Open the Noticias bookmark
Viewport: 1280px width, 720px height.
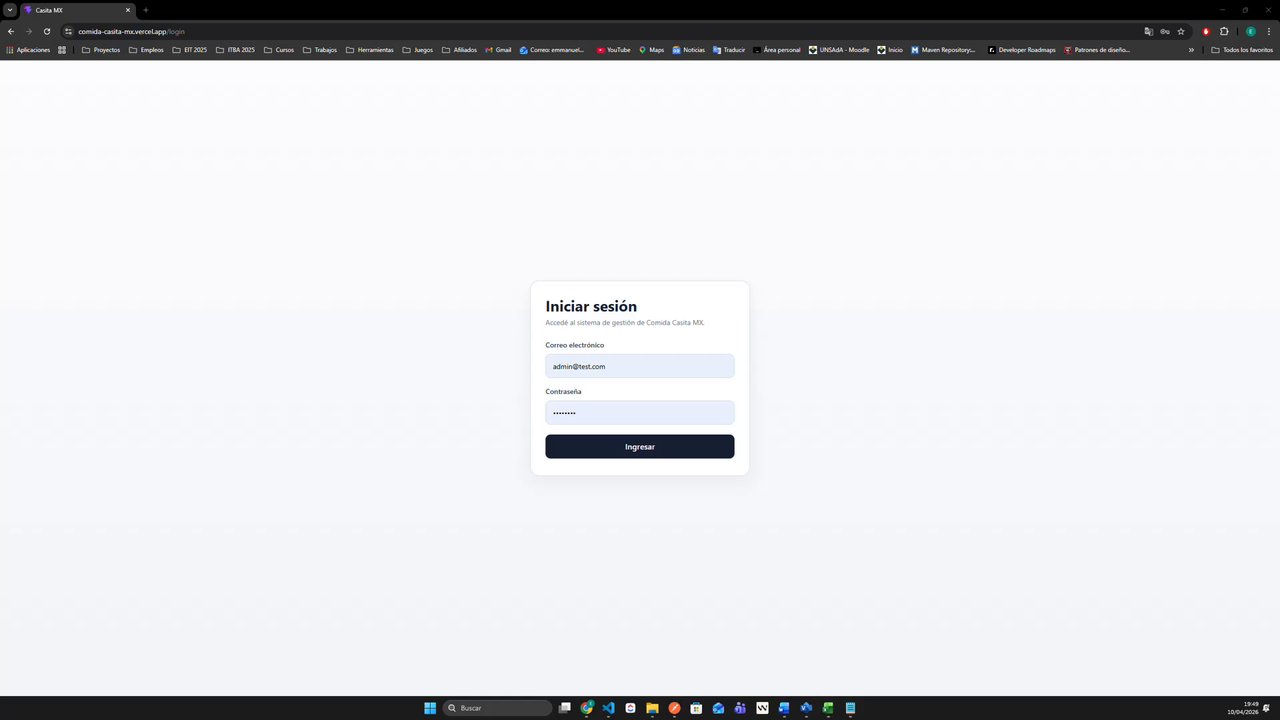[688, 49]
